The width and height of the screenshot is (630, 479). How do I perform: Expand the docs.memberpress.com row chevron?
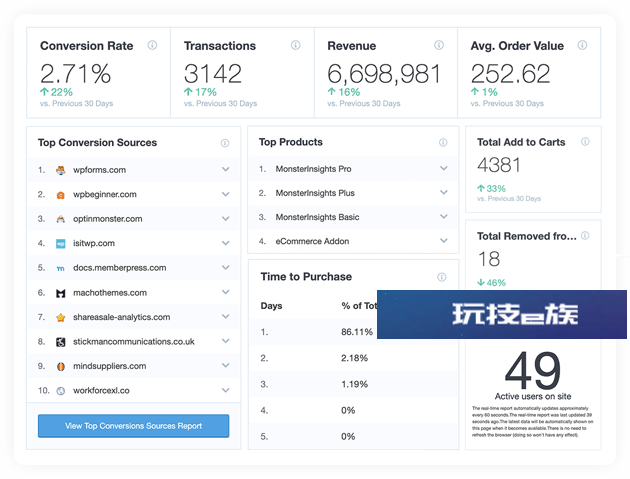[226, 267]
